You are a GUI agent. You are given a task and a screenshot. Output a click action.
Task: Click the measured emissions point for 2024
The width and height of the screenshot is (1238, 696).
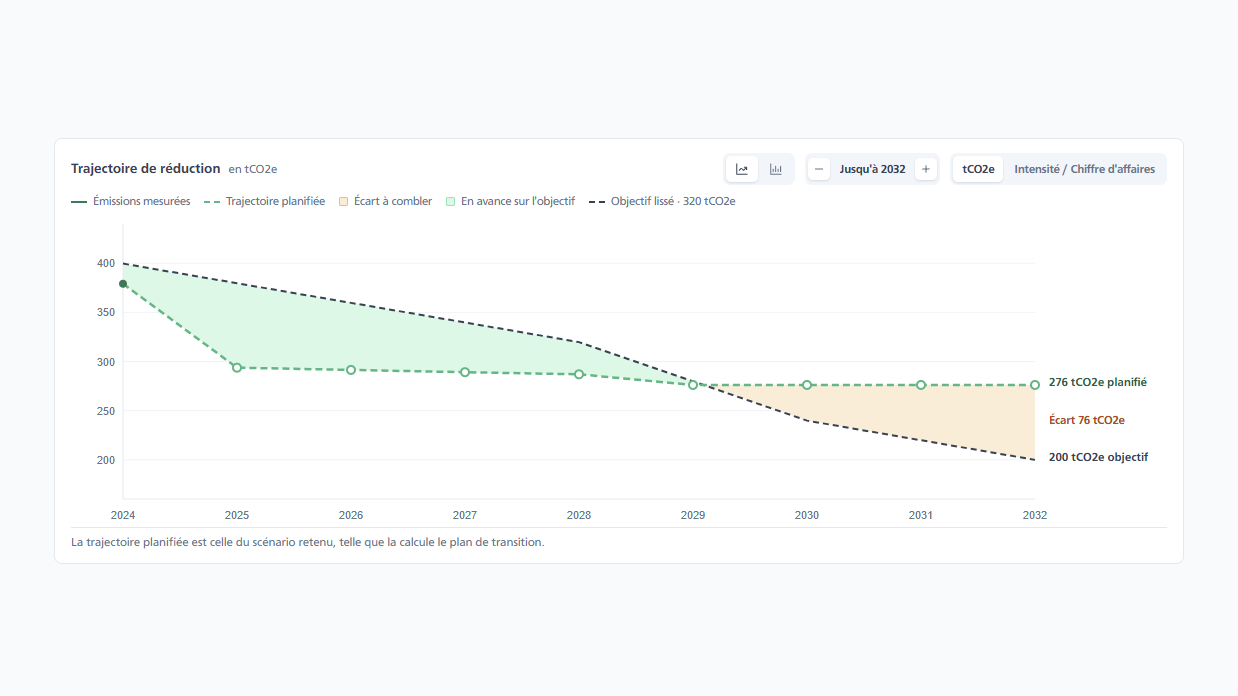point(123,284)
